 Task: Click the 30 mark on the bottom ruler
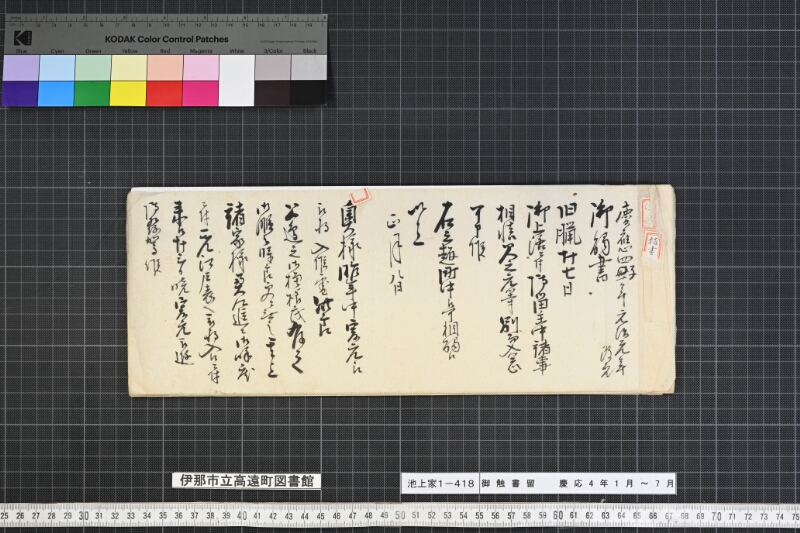coord(84,516)
